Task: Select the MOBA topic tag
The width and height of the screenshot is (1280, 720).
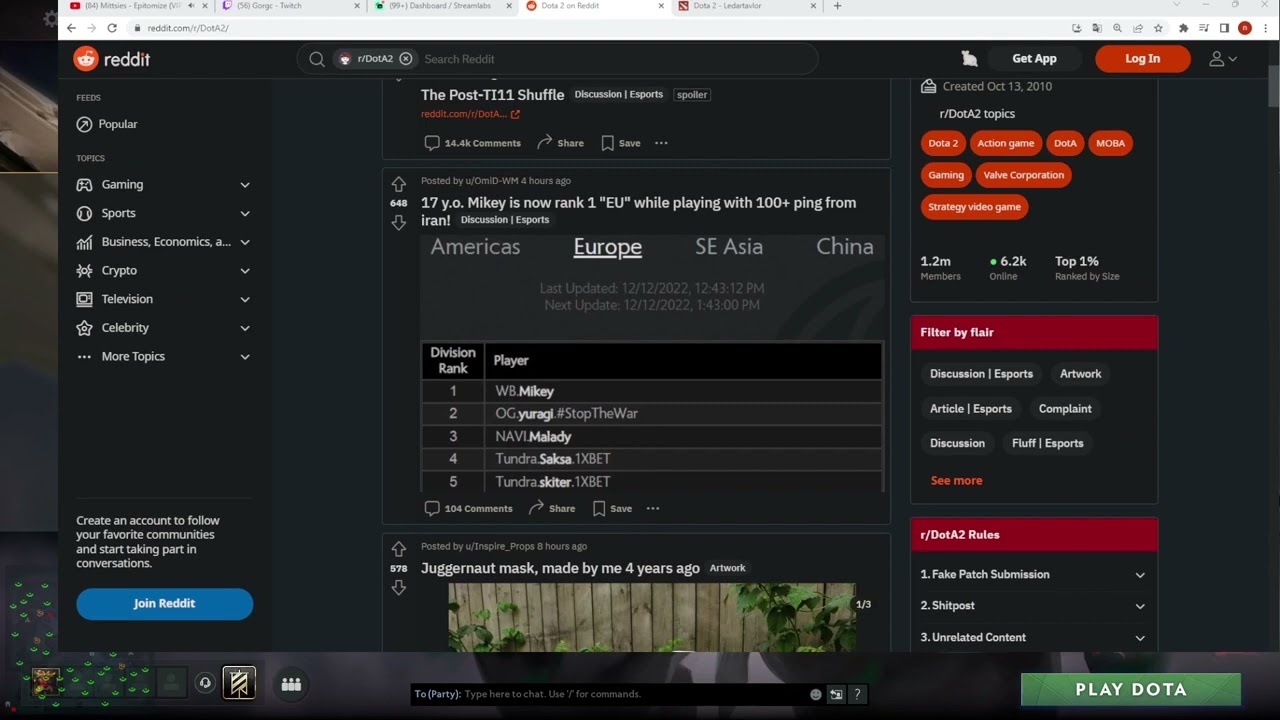Action: coord(1110,143)
